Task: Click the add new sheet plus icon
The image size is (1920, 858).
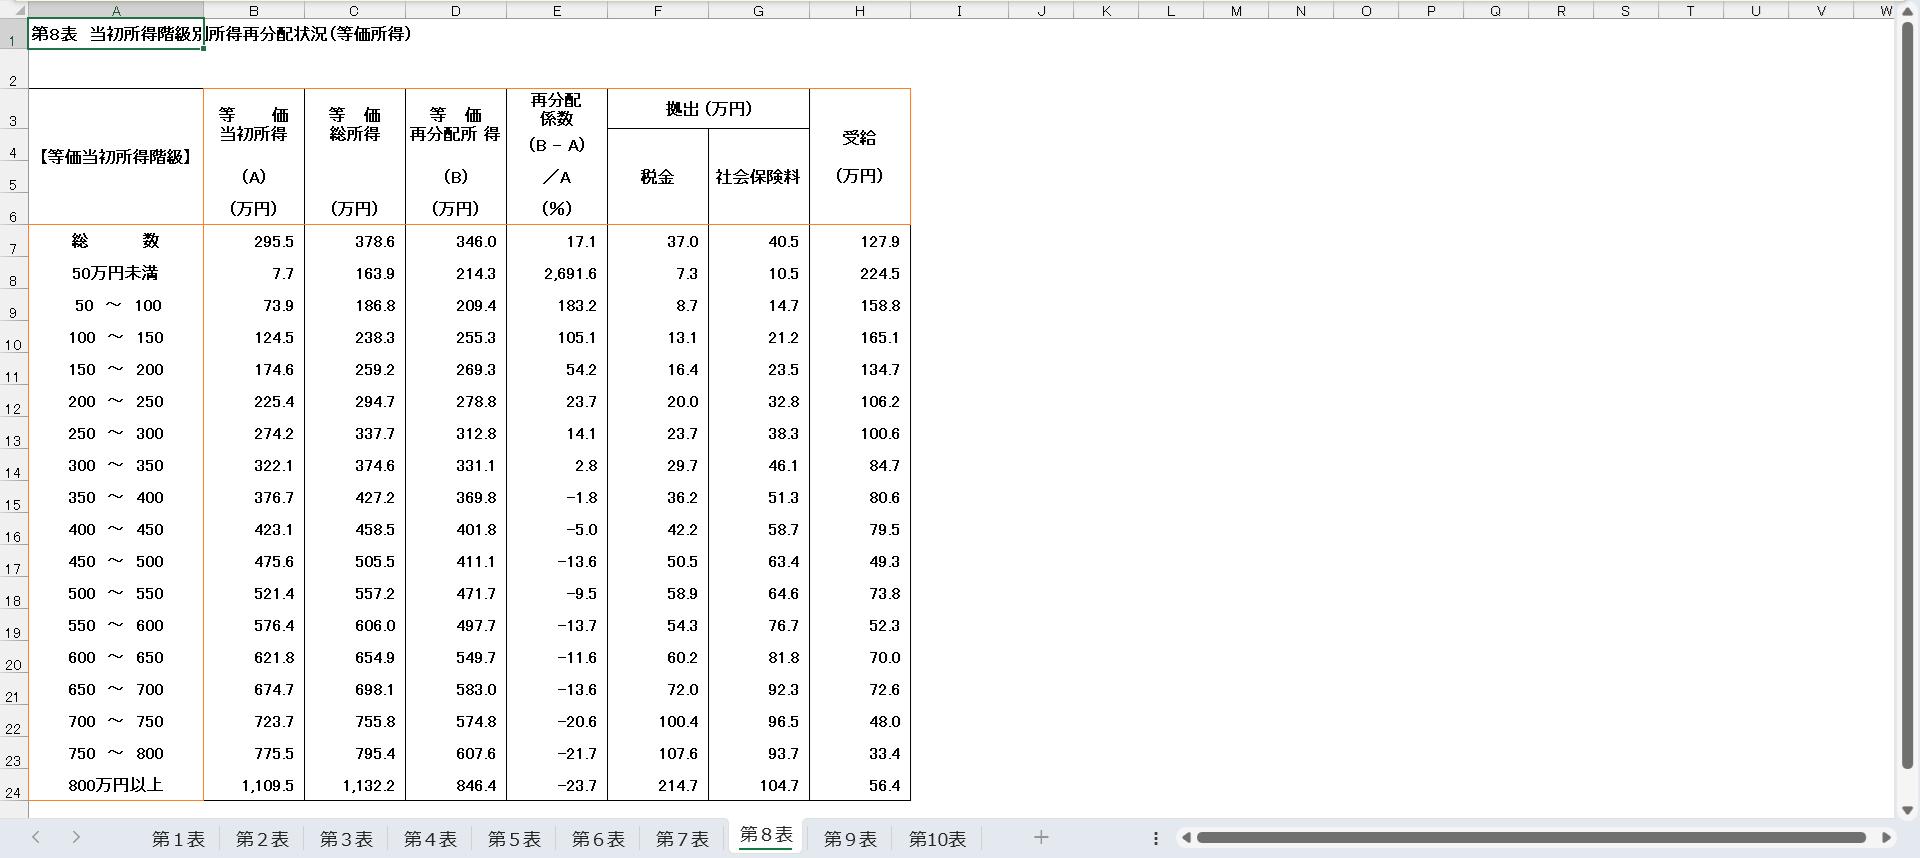Action: click(1041, 838)
